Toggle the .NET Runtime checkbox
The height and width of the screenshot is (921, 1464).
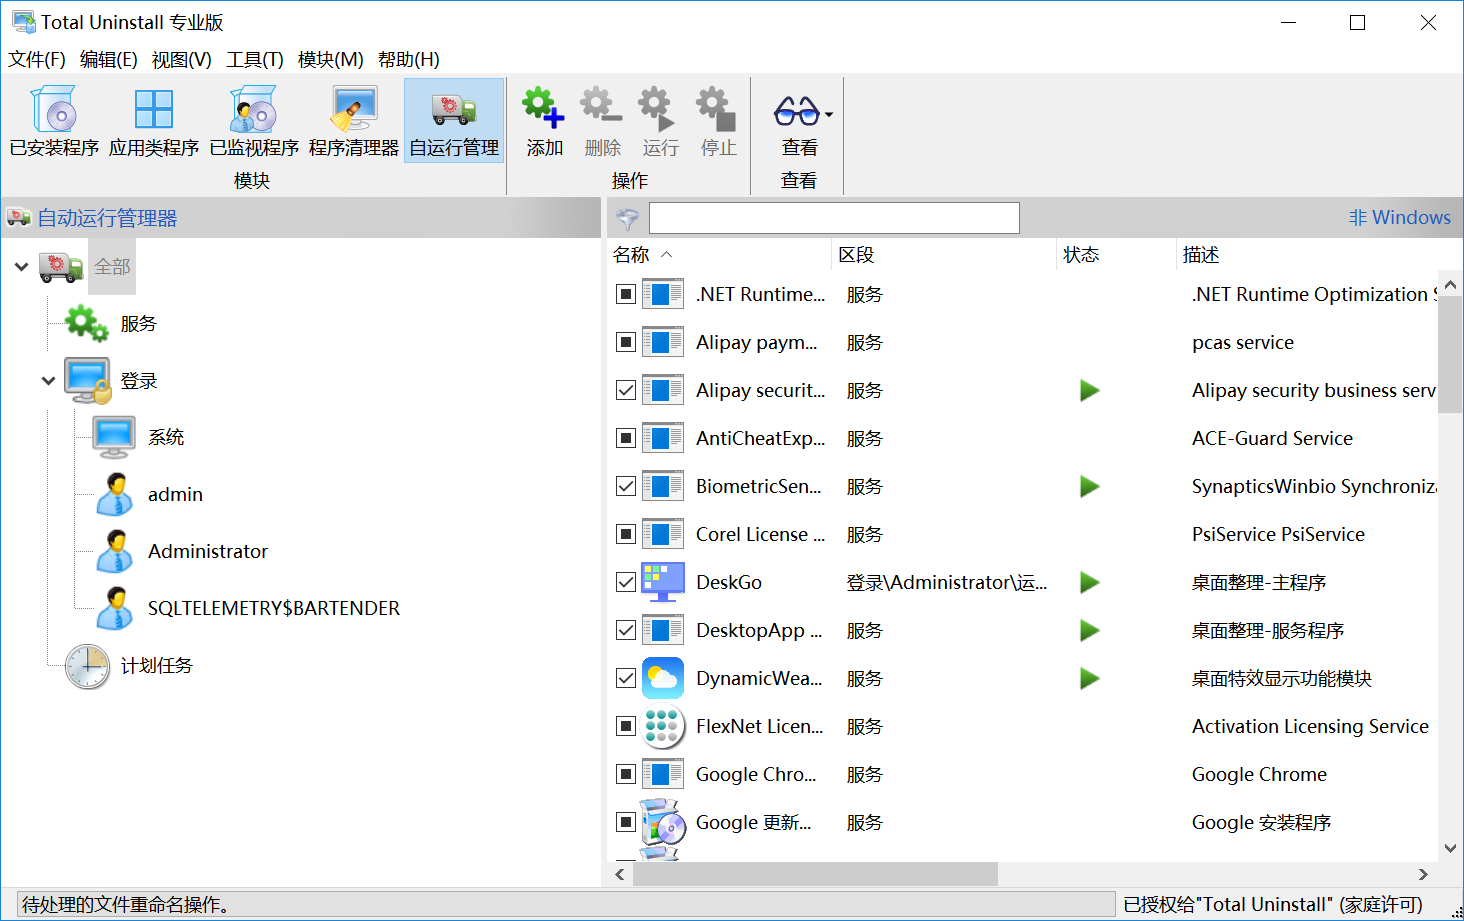(626, 294)
